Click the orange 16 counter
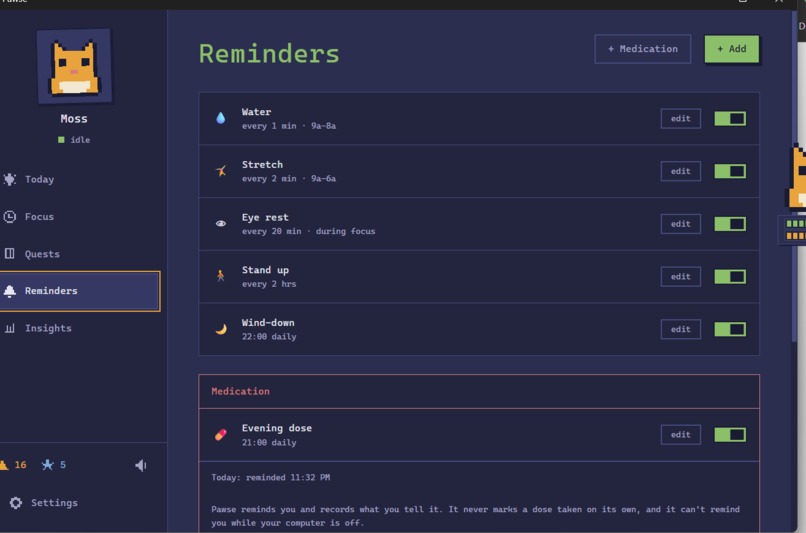This screenshot has height=533, width=806. pyautogui.click(x=20, y=465)
